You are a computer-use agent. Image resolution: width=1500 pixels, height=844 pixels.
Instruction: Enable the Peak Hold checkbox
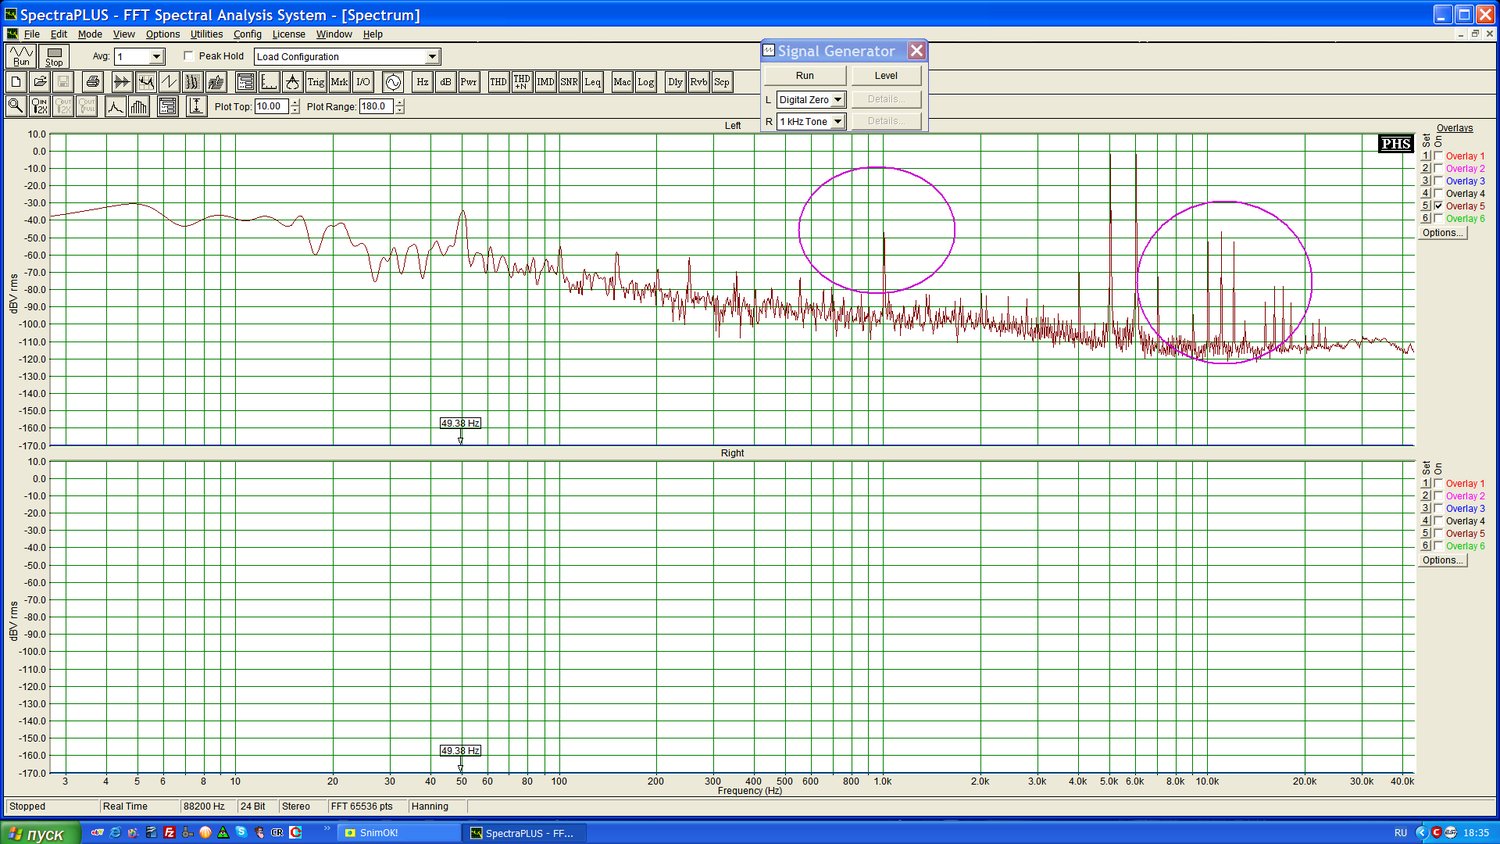point(189,57)
